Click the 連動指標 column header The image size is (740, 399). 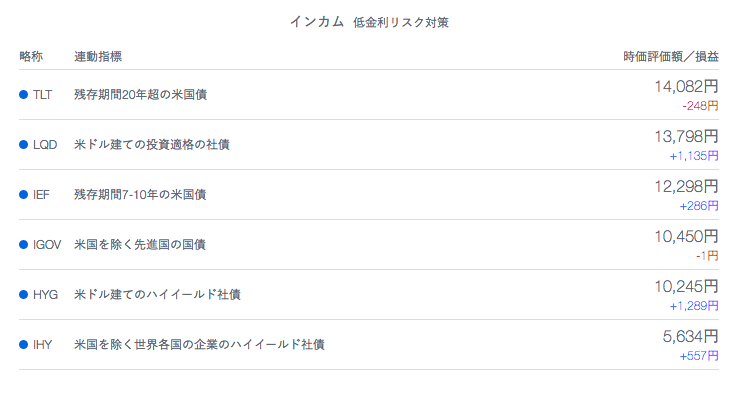point(98,57)
